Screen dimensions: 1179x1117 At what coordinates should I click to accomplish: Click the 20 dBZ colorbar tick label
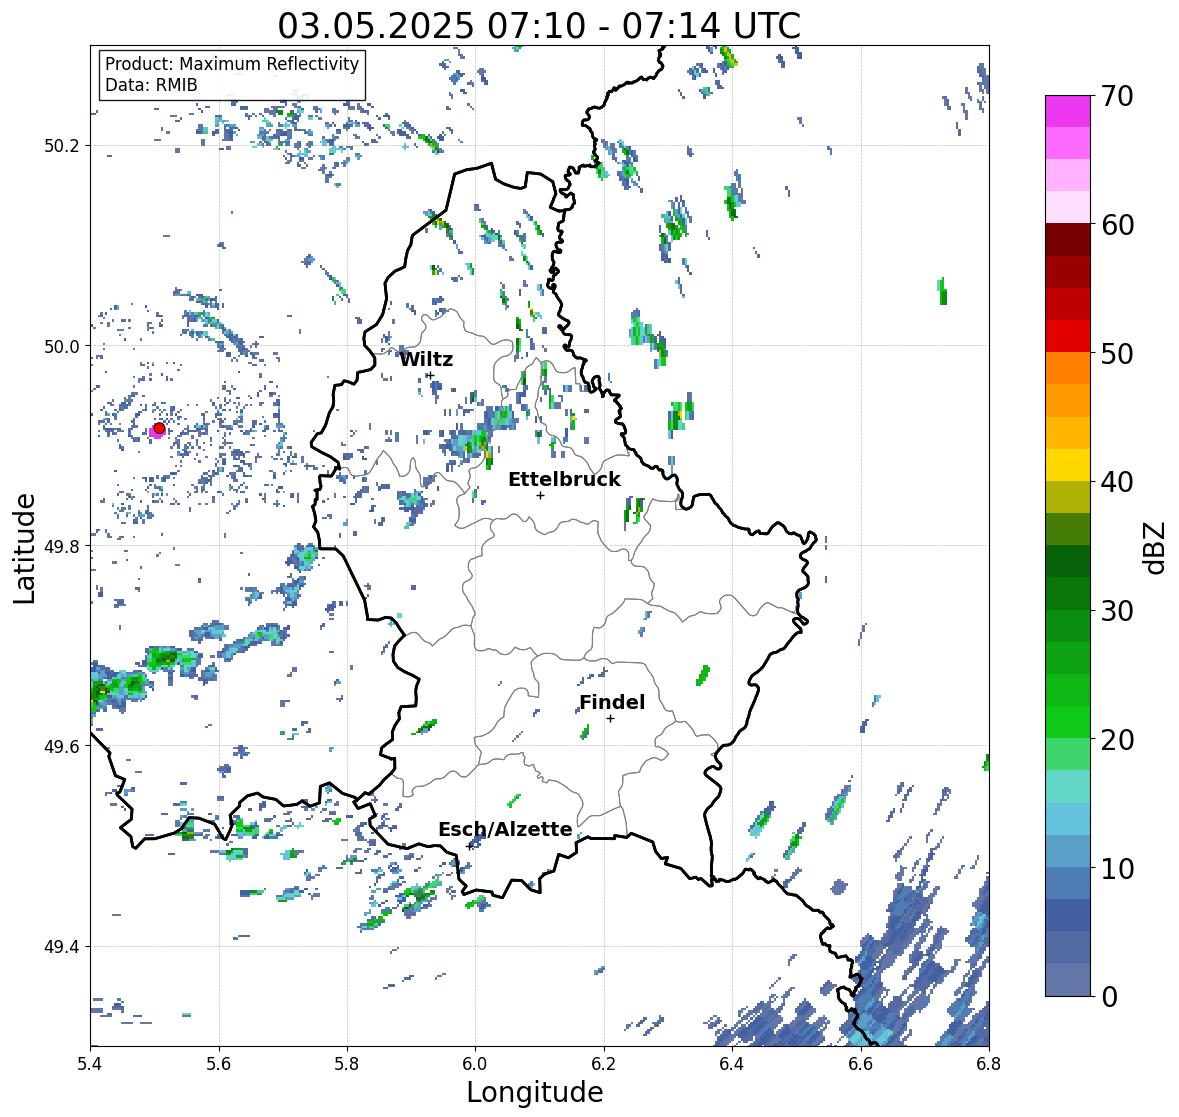tap(1117, 740)
